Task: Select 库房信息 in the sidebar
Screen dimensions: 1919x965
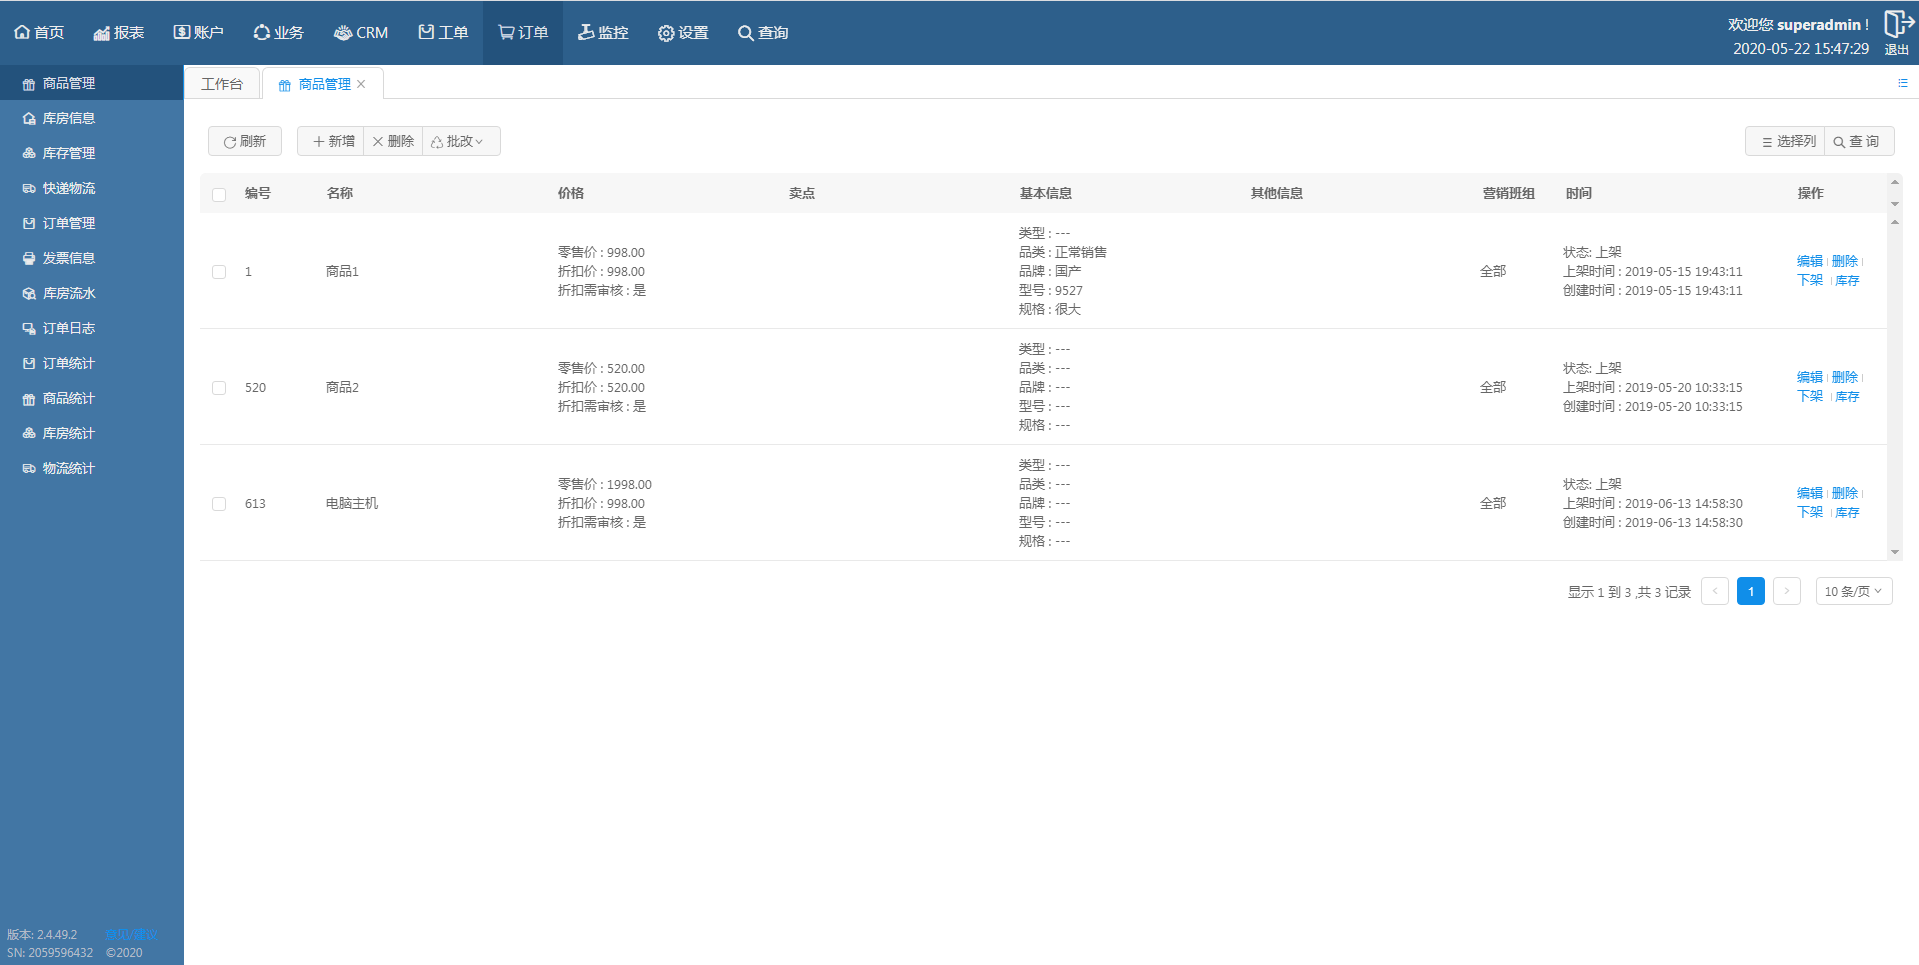Action: [92, 118]
